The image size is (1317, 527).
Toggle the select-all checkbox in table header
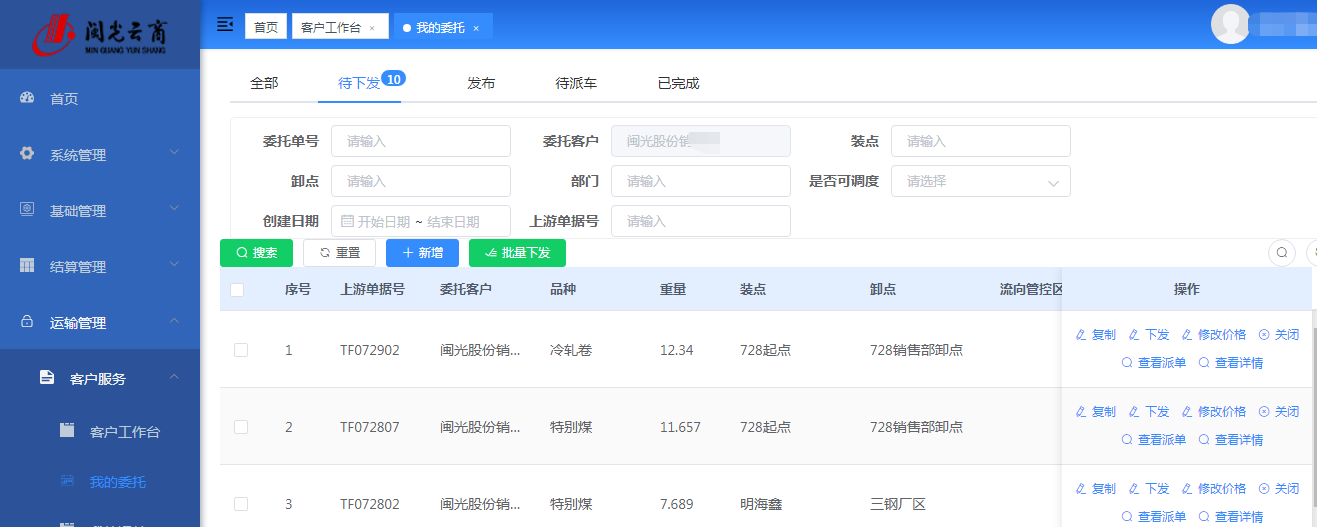pos(237,290)
